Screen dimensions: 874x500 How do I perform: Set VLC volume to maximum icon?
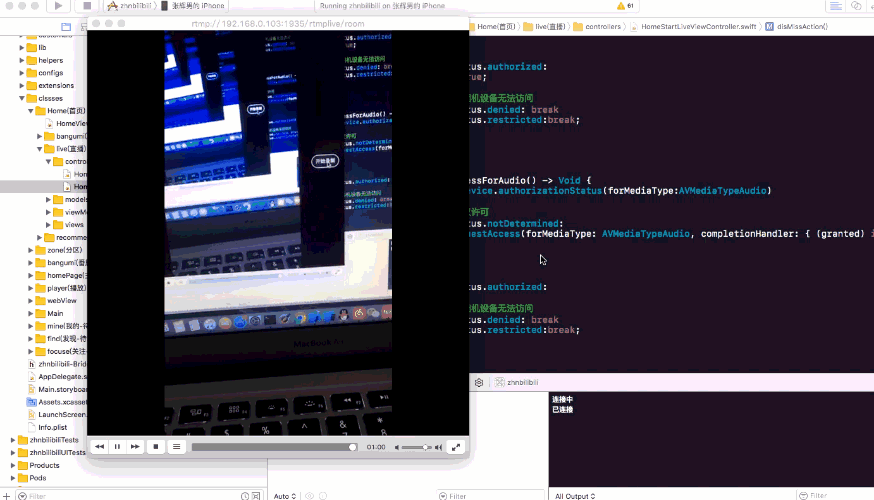point(439,447)
